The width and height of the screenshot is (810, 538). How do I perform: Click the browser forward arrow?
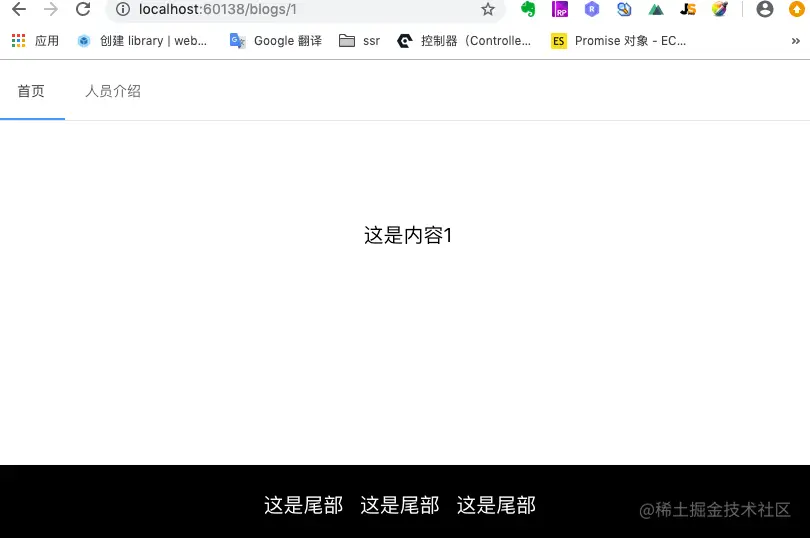pyautogui.click(x=51, y=9)
